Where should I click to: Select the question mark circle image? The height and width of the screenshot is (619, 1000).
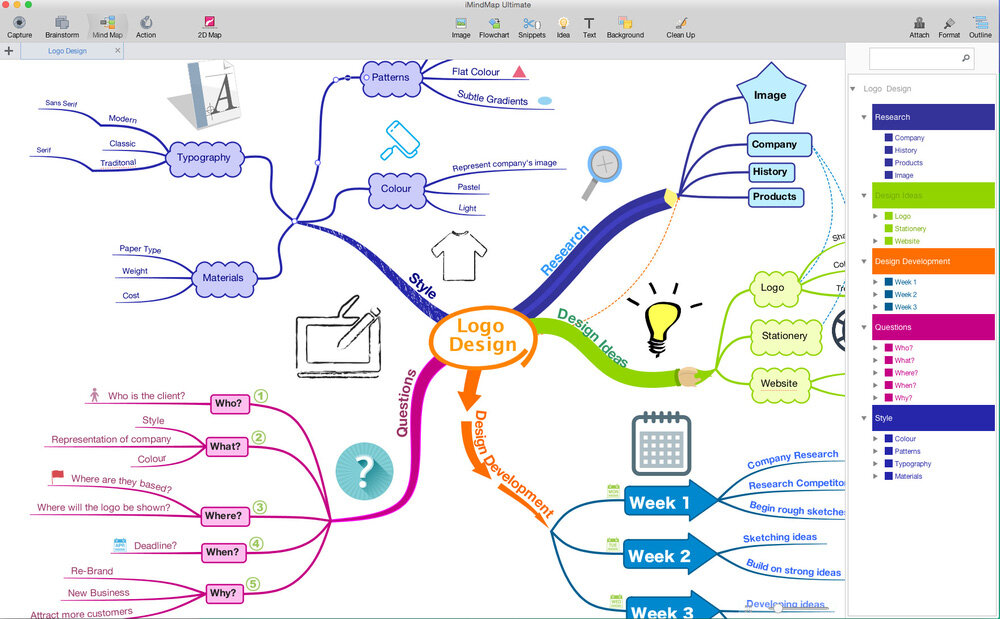(x=364, y=471)
